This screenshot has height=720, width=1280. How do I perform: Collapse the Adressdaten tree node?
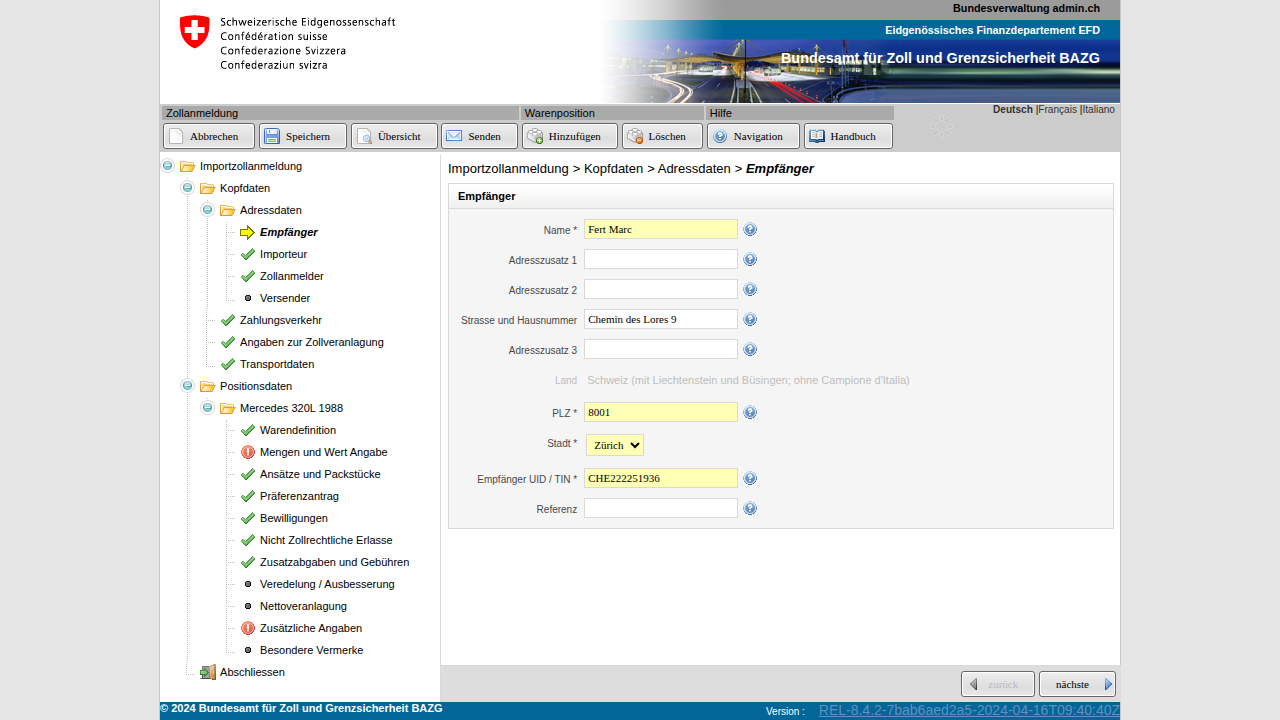click(208, 210)
